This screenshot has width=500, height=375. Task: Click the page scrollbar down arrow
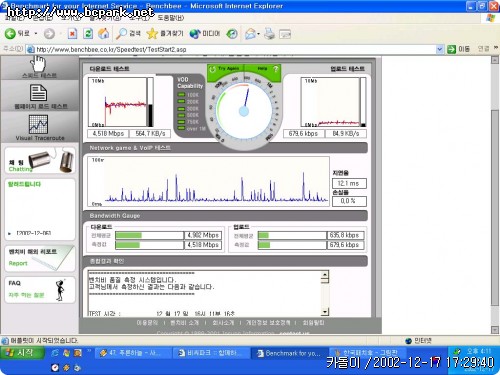coord(495,330)
